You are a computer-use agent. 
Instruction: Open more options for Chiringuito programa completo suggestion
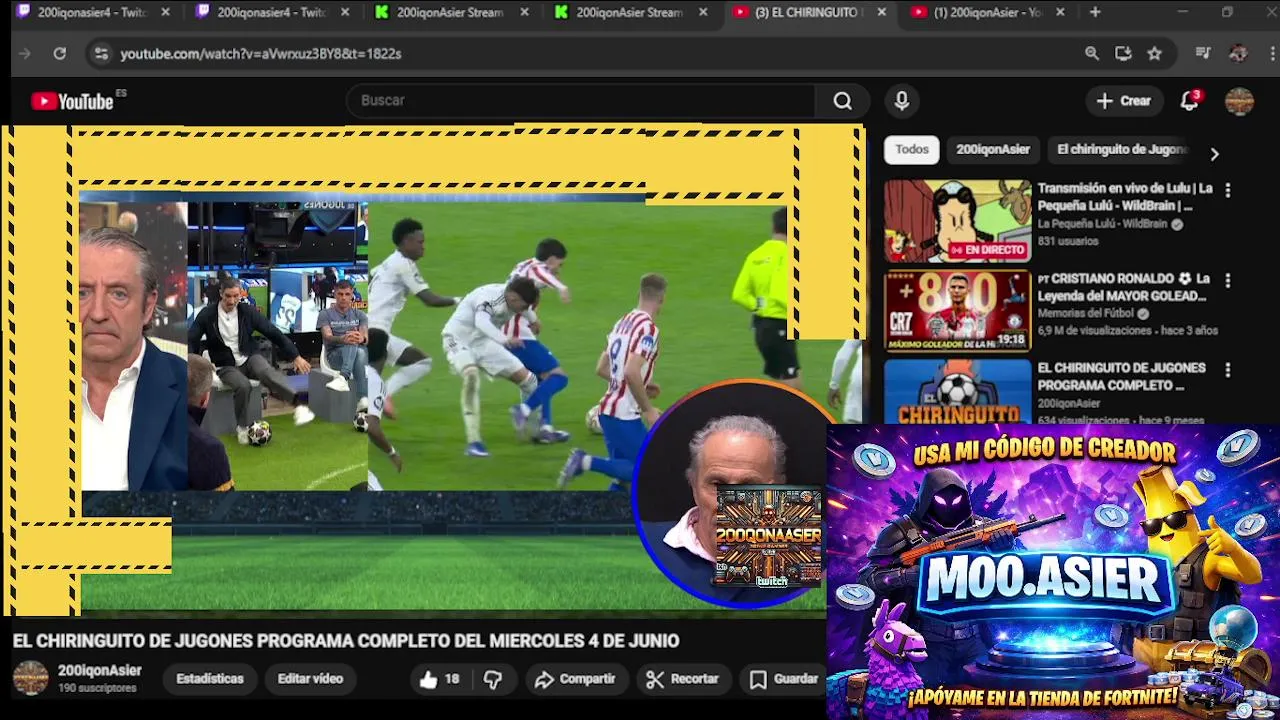coord(1228,370)
